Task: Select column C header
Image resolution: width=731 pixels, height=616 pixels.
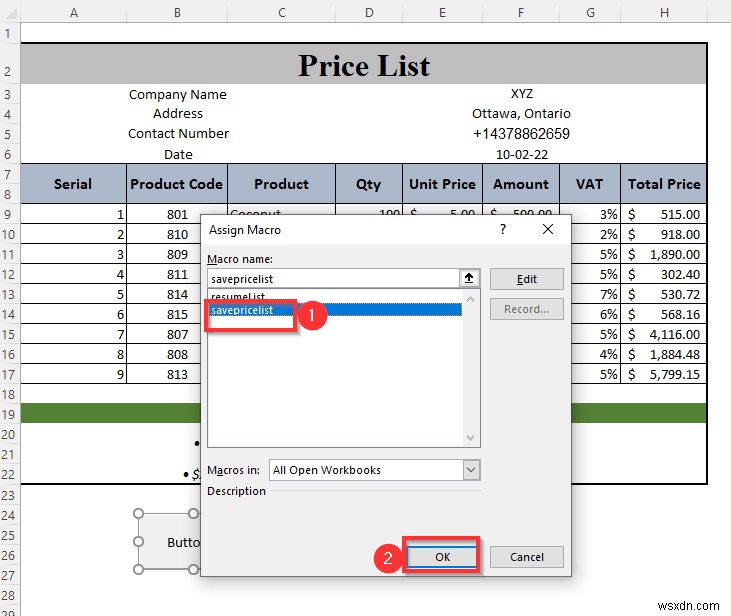Action: coord(282,13)
